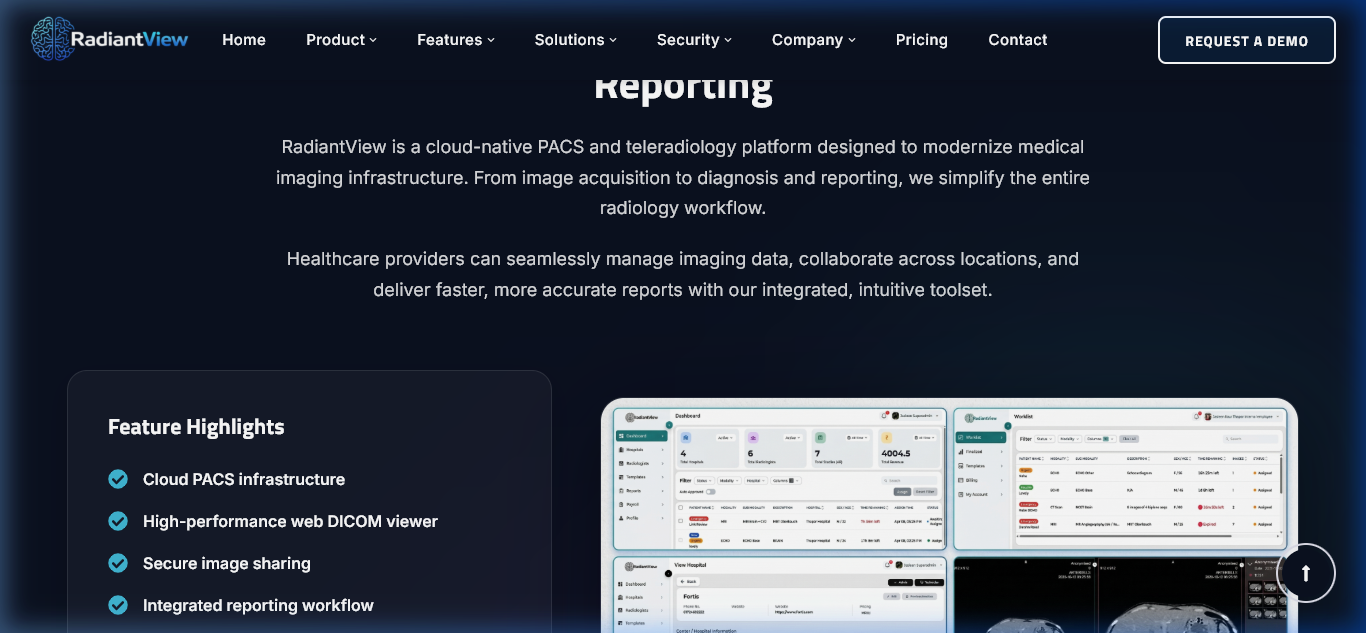The width and height of the screenshot is (1366, 633).
Task: Expand the Security dropdown menu
Action: 694,40
